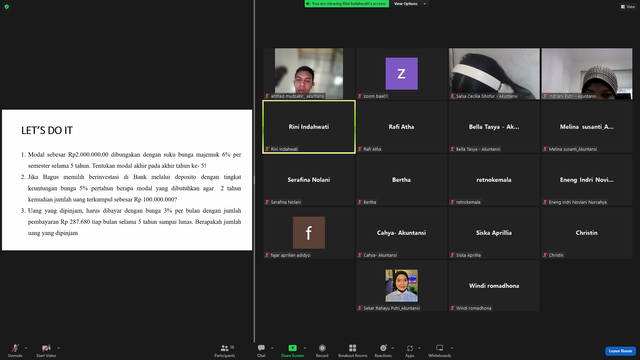
Task: Select the Windi romadhona participant tile
Action: coord(494,286)
